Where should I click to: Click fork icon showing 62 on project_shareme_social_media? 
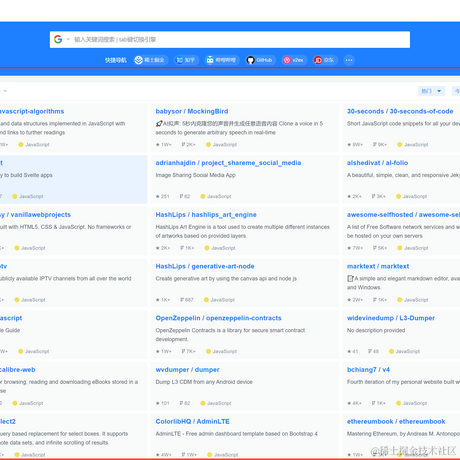point(181,196)
